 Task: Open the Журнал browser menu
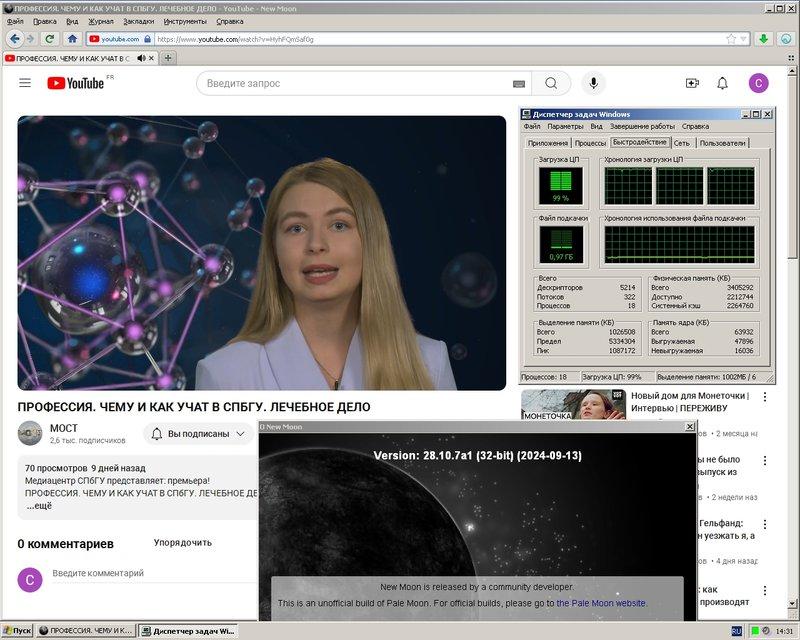[101, 21]
